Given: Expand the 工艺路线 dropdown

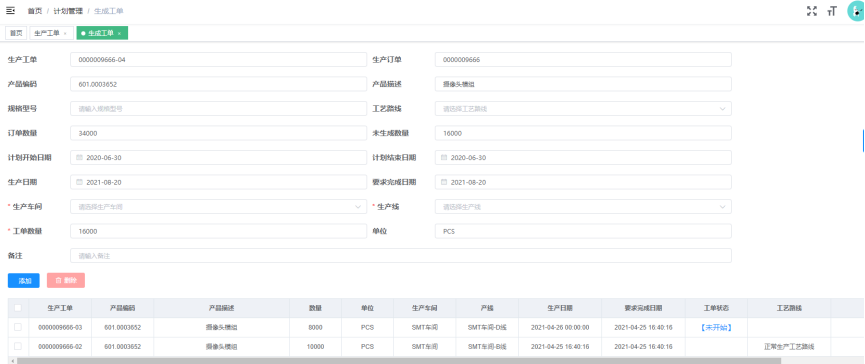Looking at the screenshot, I should 583,109.
